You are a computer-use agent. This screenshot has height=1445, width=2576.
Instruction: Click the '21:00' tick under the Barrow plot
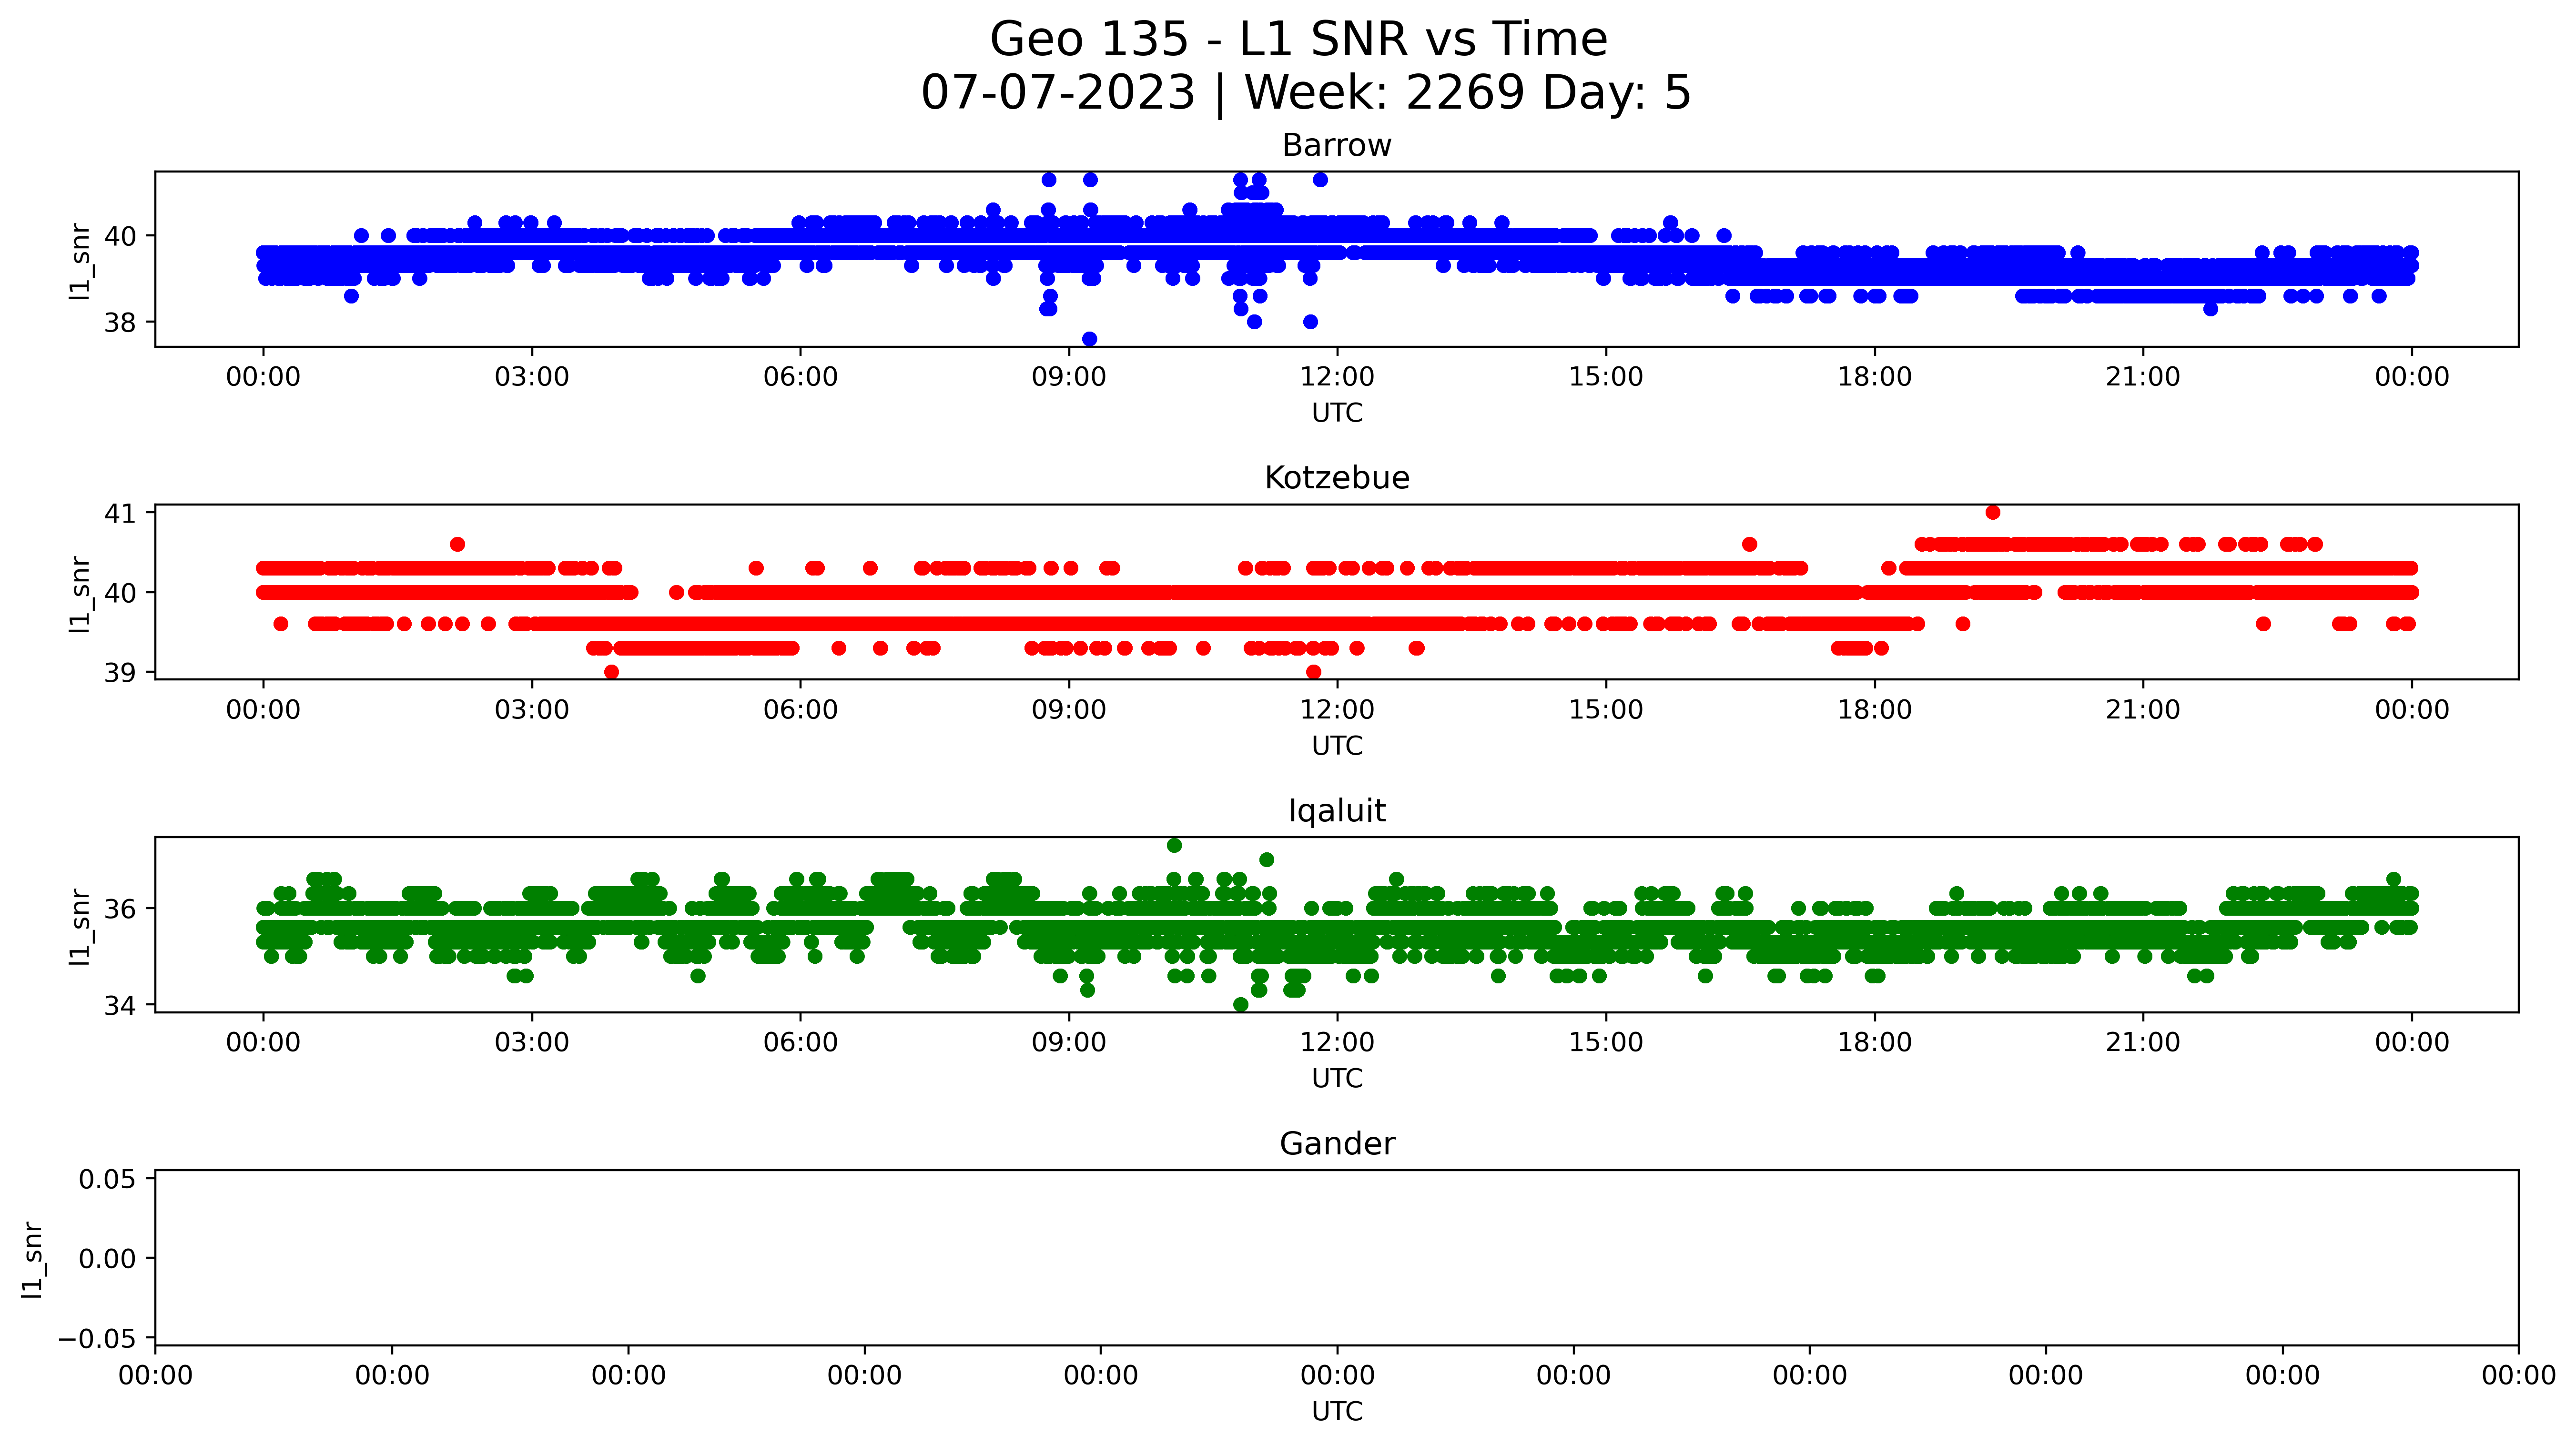coord(2143,378)
